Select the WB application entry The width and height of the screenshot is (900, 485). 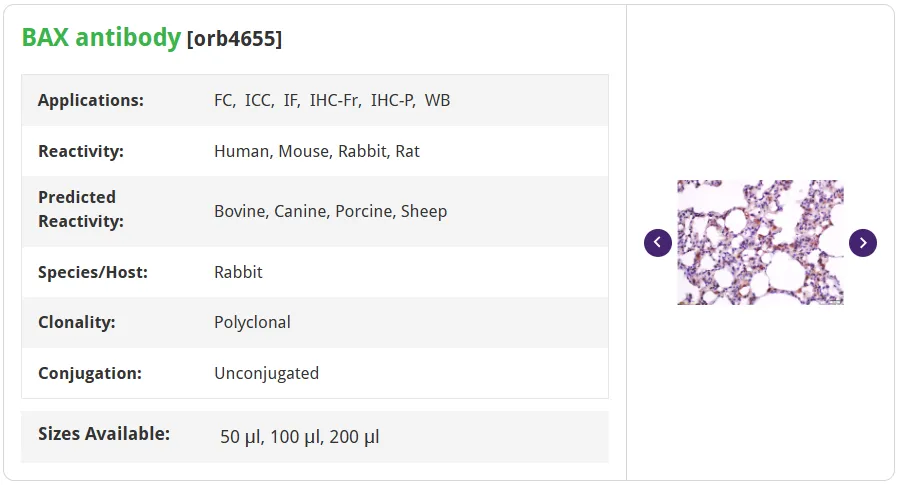[437, 100]
